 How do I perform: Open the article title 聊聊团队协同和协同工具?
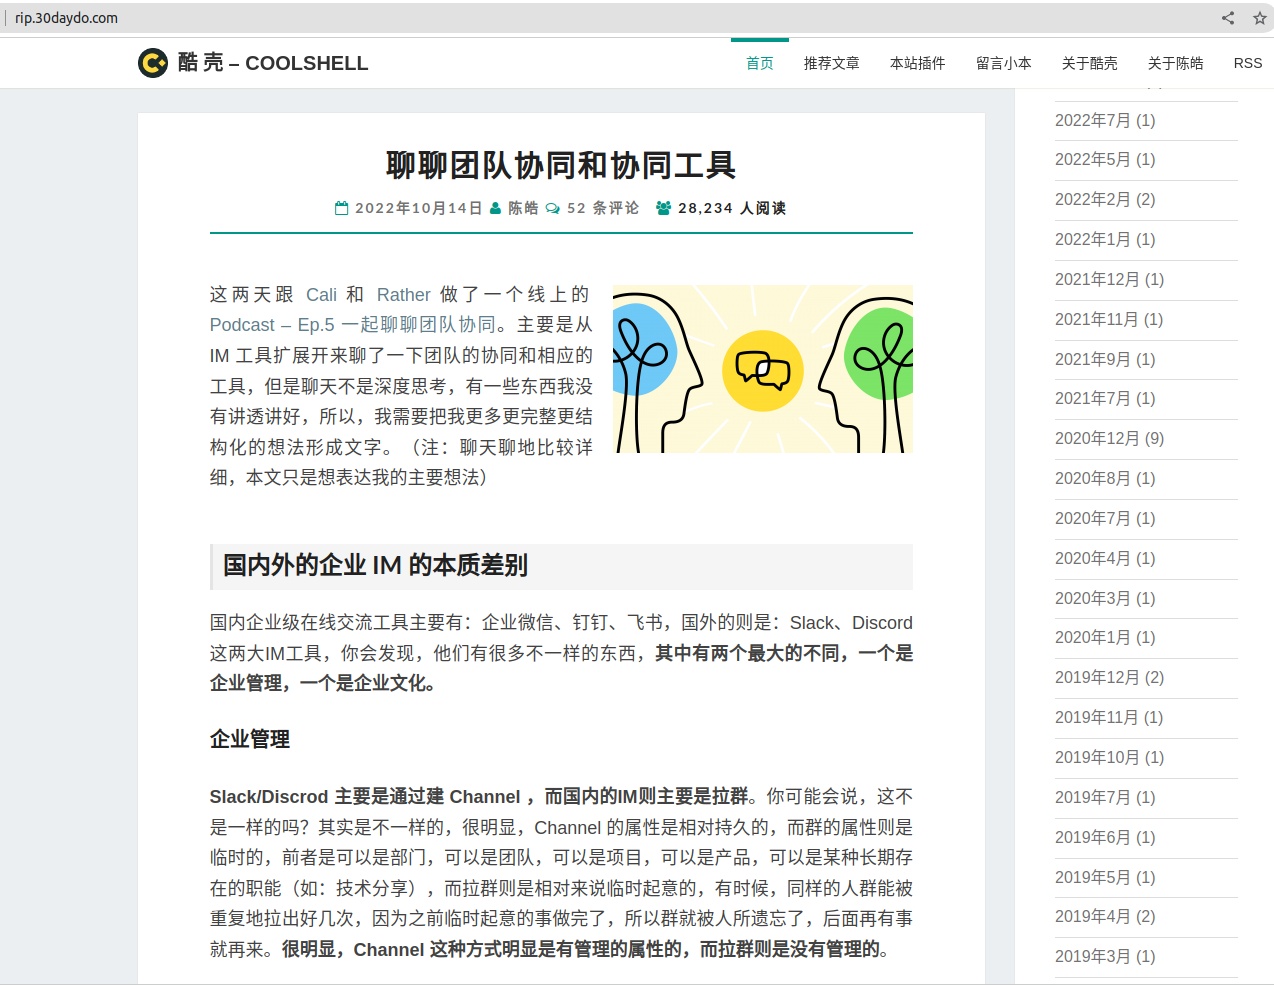(561, 165)
